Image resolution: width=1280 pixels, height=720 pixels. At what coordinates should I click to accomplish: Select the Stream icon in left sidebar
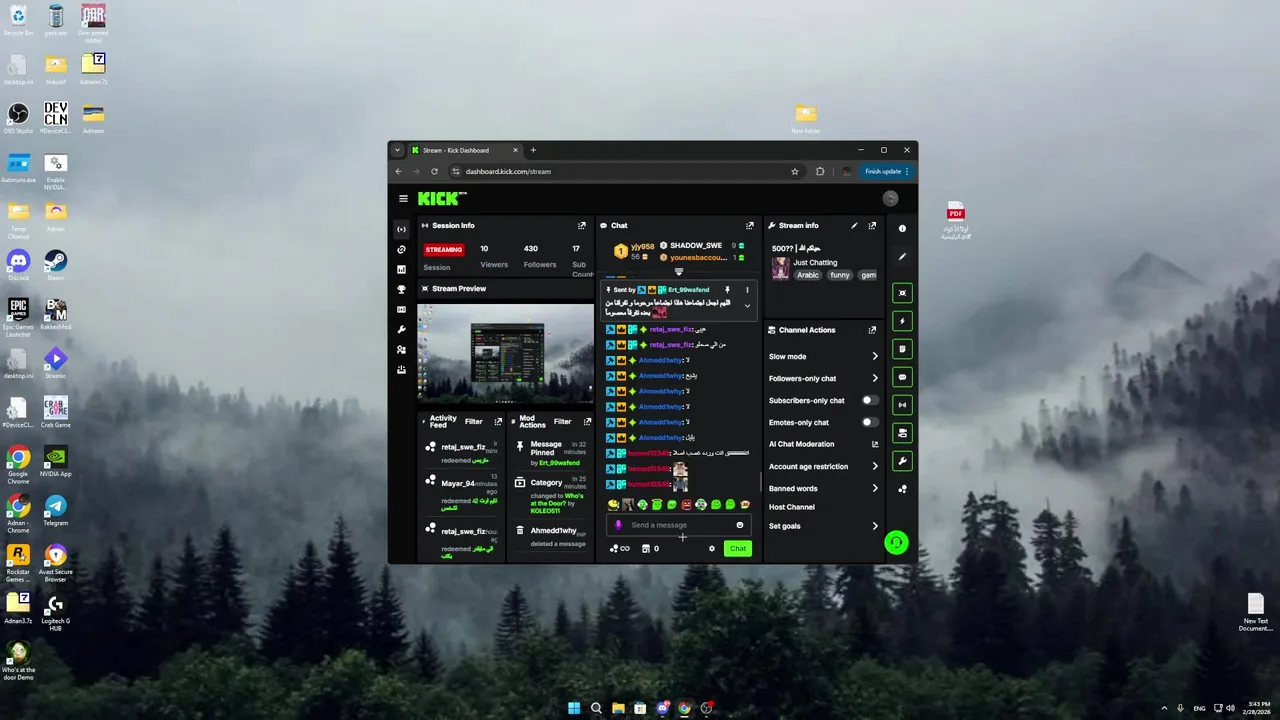tap(401, 229)
